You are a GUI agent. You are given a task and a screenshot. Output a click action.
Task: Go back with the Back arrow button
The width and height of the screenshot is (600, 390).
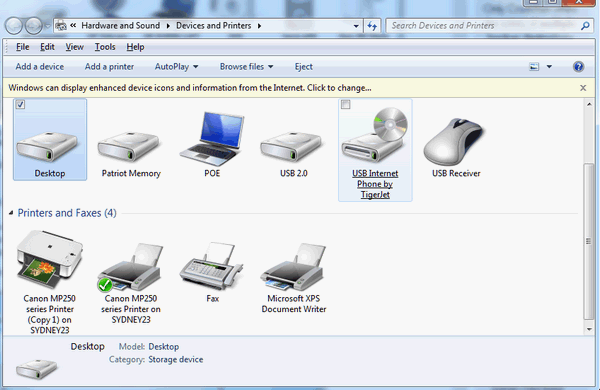coord(14,26)
